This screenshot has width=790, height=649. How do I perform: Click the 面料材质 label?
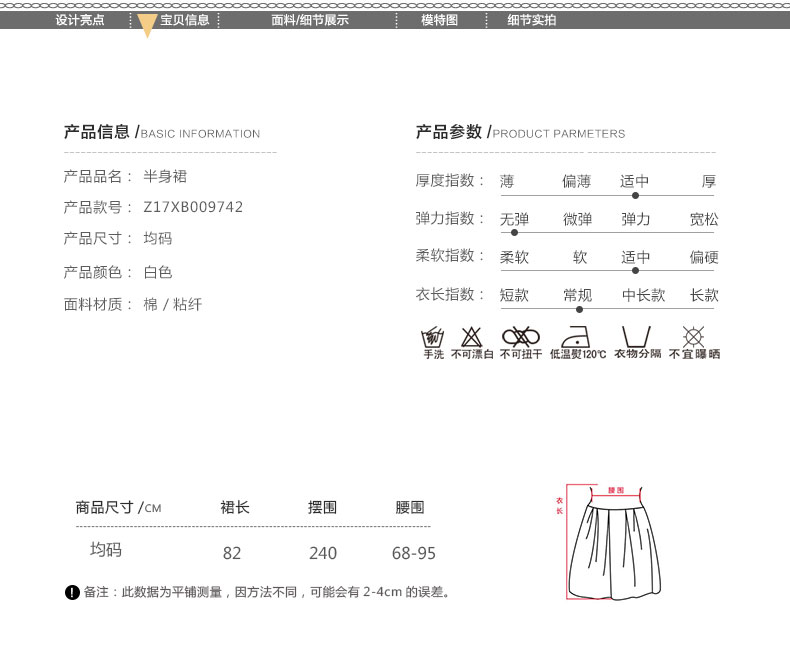97,304
